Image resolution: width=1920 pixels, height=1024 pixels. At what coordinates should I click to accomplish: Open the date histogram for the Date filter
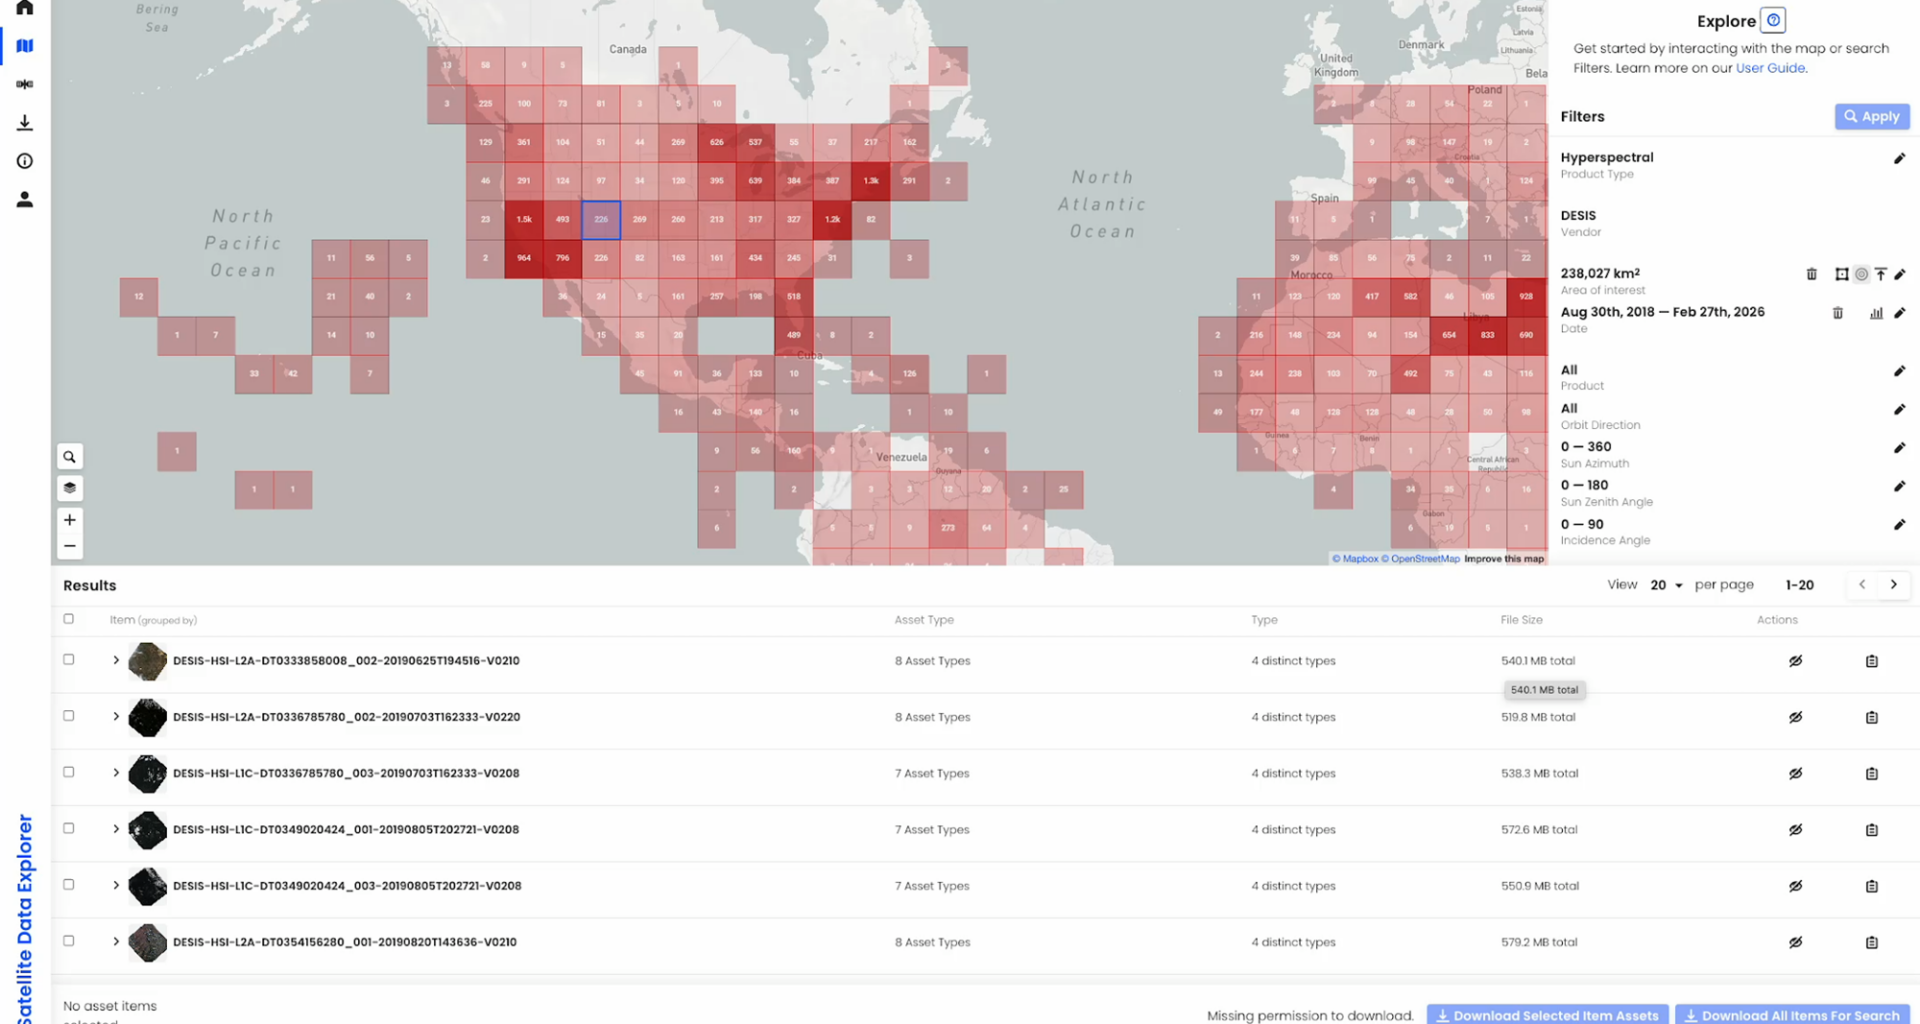coord(1877,312)
